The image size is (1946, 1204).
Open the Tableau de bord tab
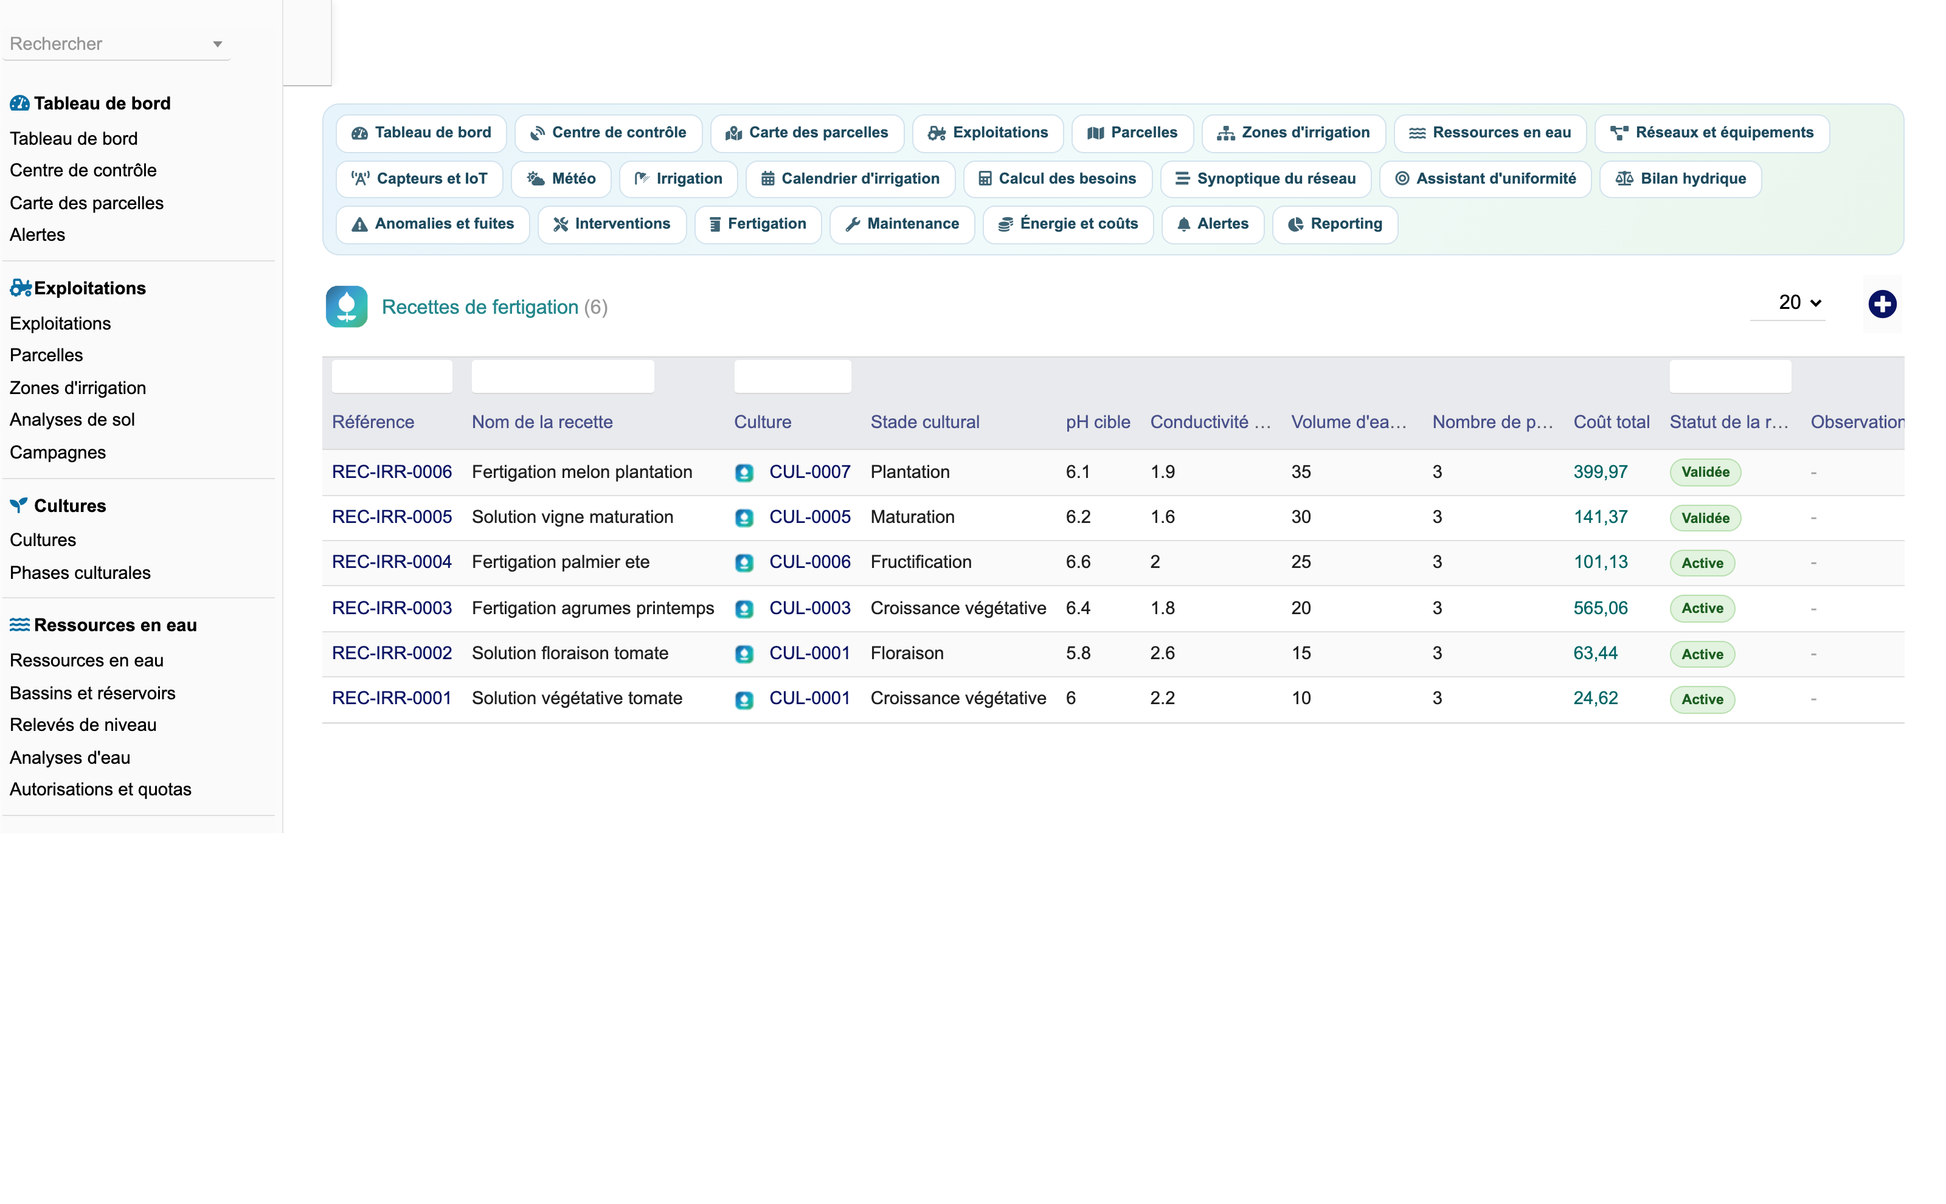coord(421,133)
